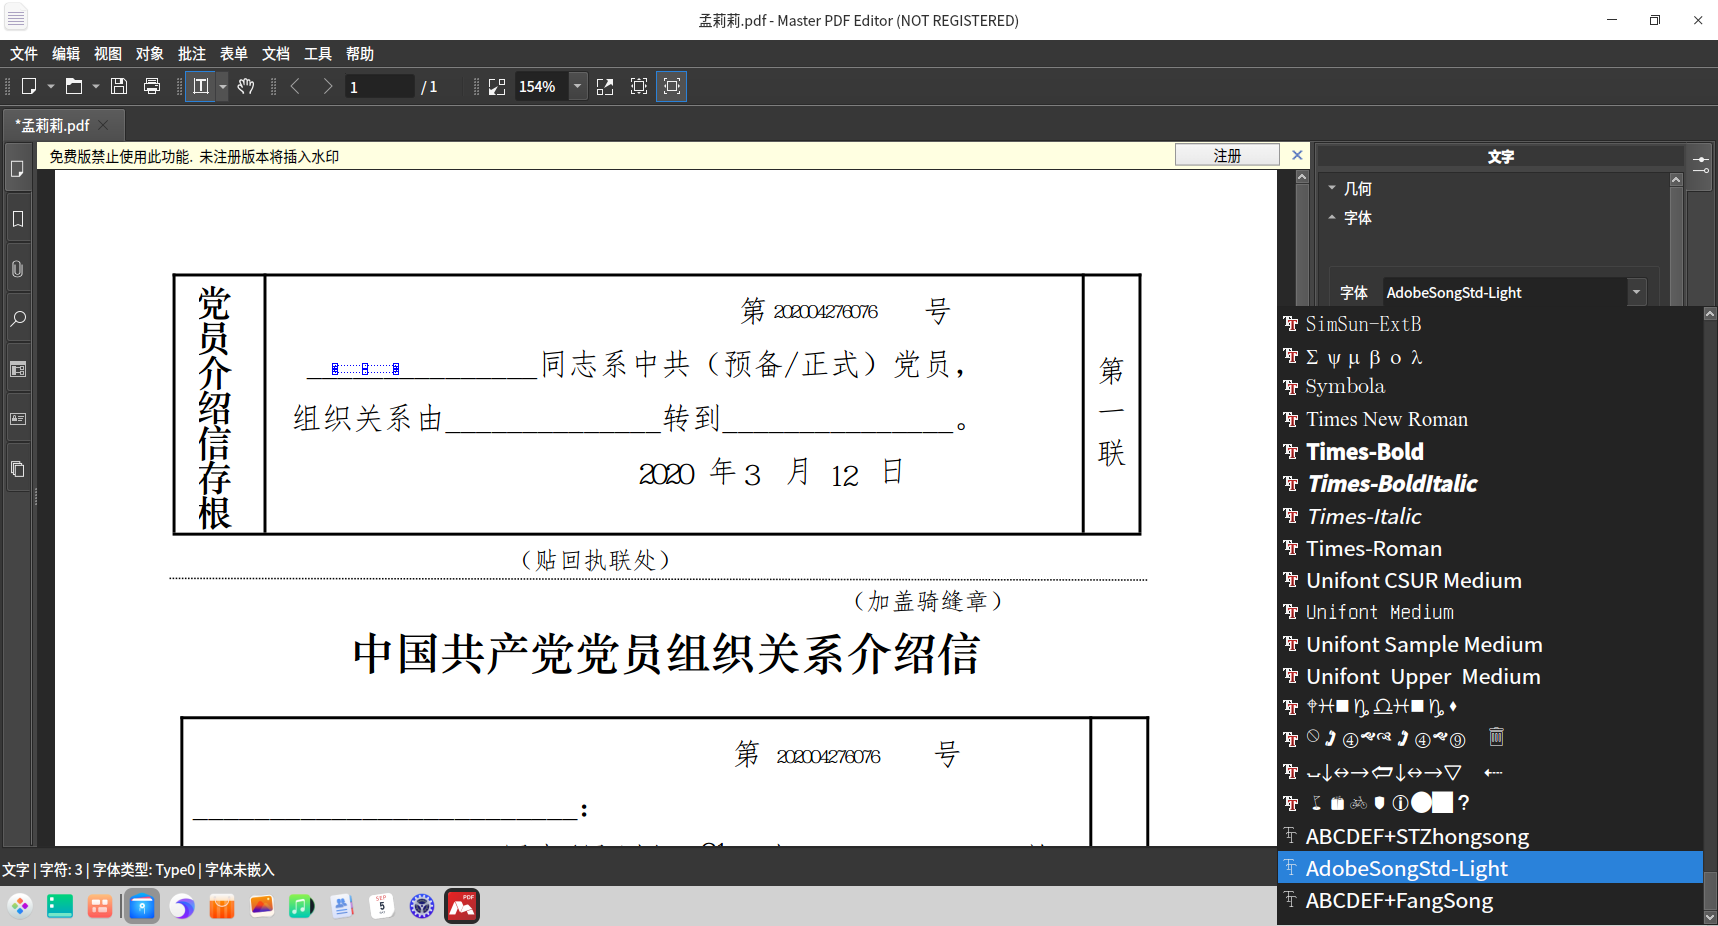The height and width of the screenshot is (926, 1718).
Task: Click the font list scrollbar thumb
Action: (x=1710, y=889)
